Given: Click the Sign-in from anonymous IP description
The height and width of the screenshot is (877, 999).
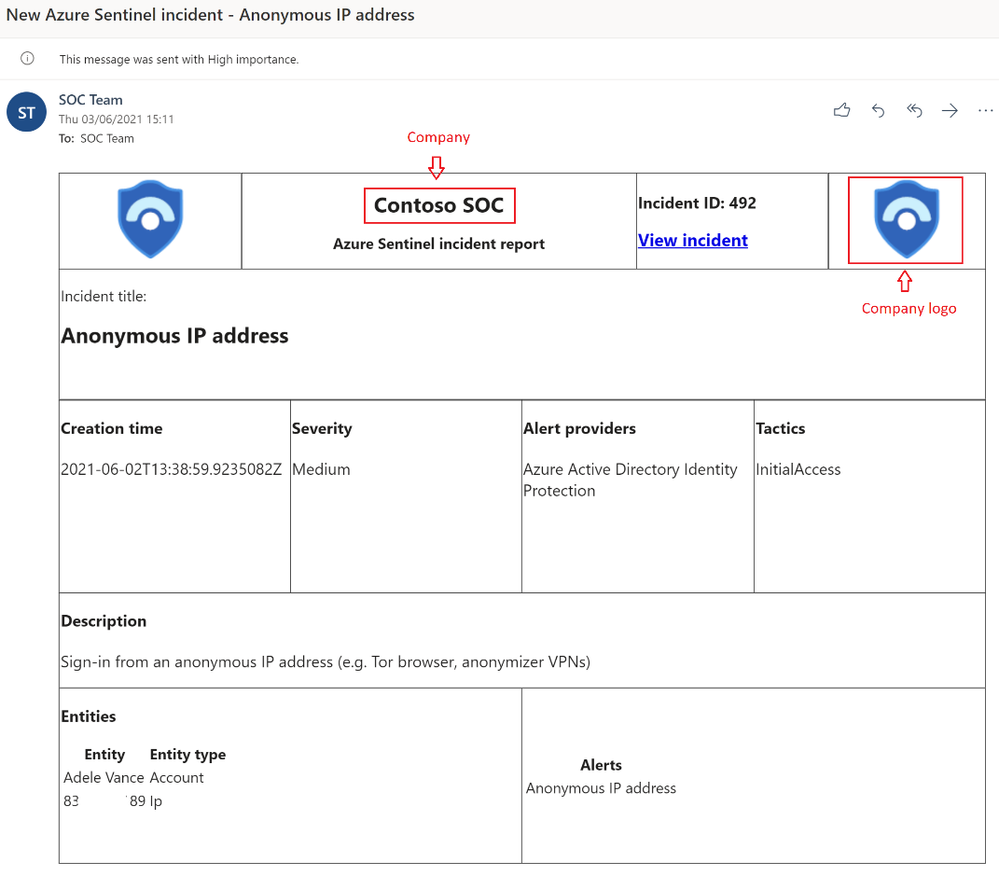Looking at the screenshot, I should [326, 662].
